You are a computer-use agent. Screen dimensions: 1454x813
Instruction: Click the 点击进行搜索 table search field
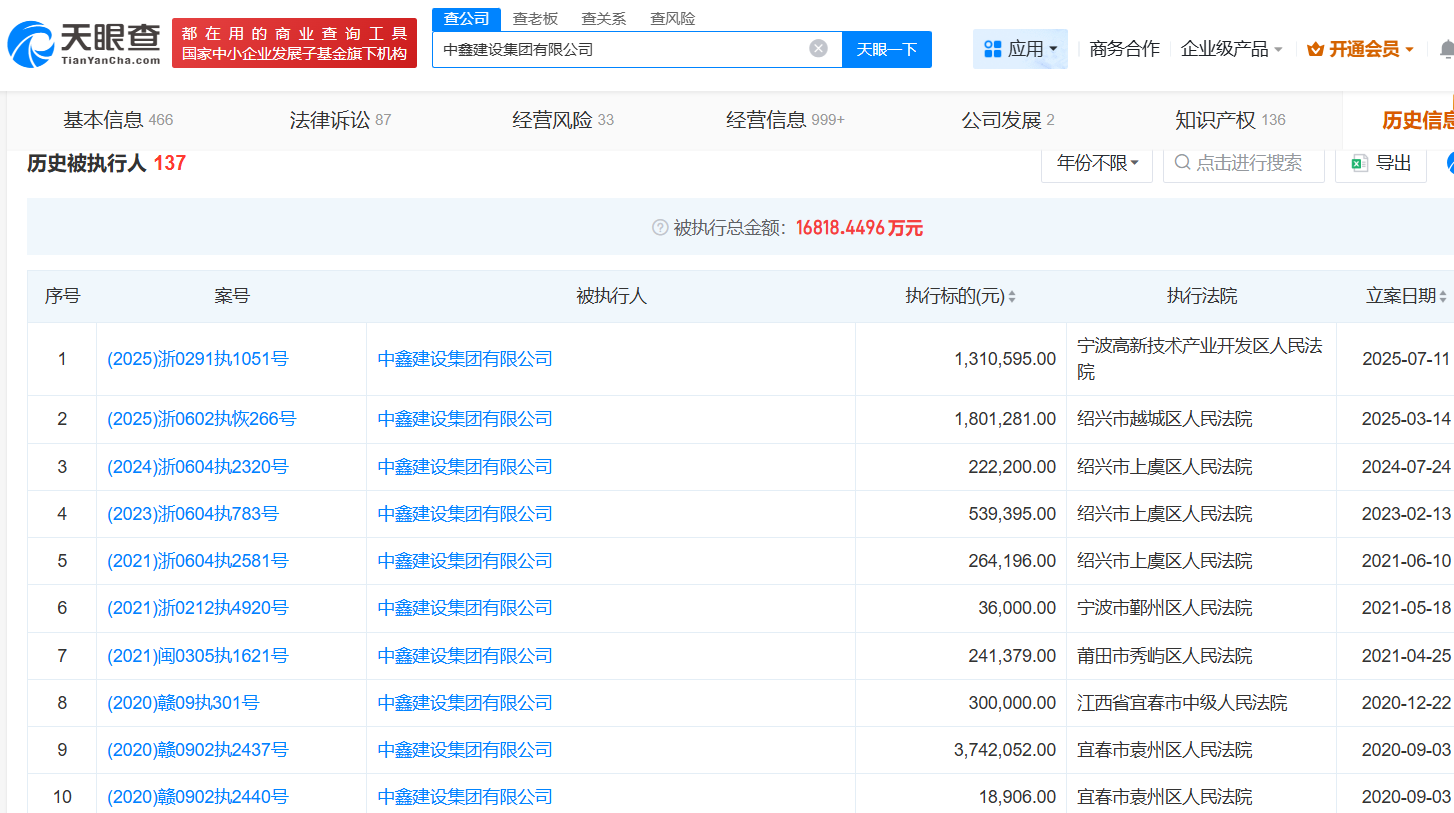click(x=1248, y=164)
